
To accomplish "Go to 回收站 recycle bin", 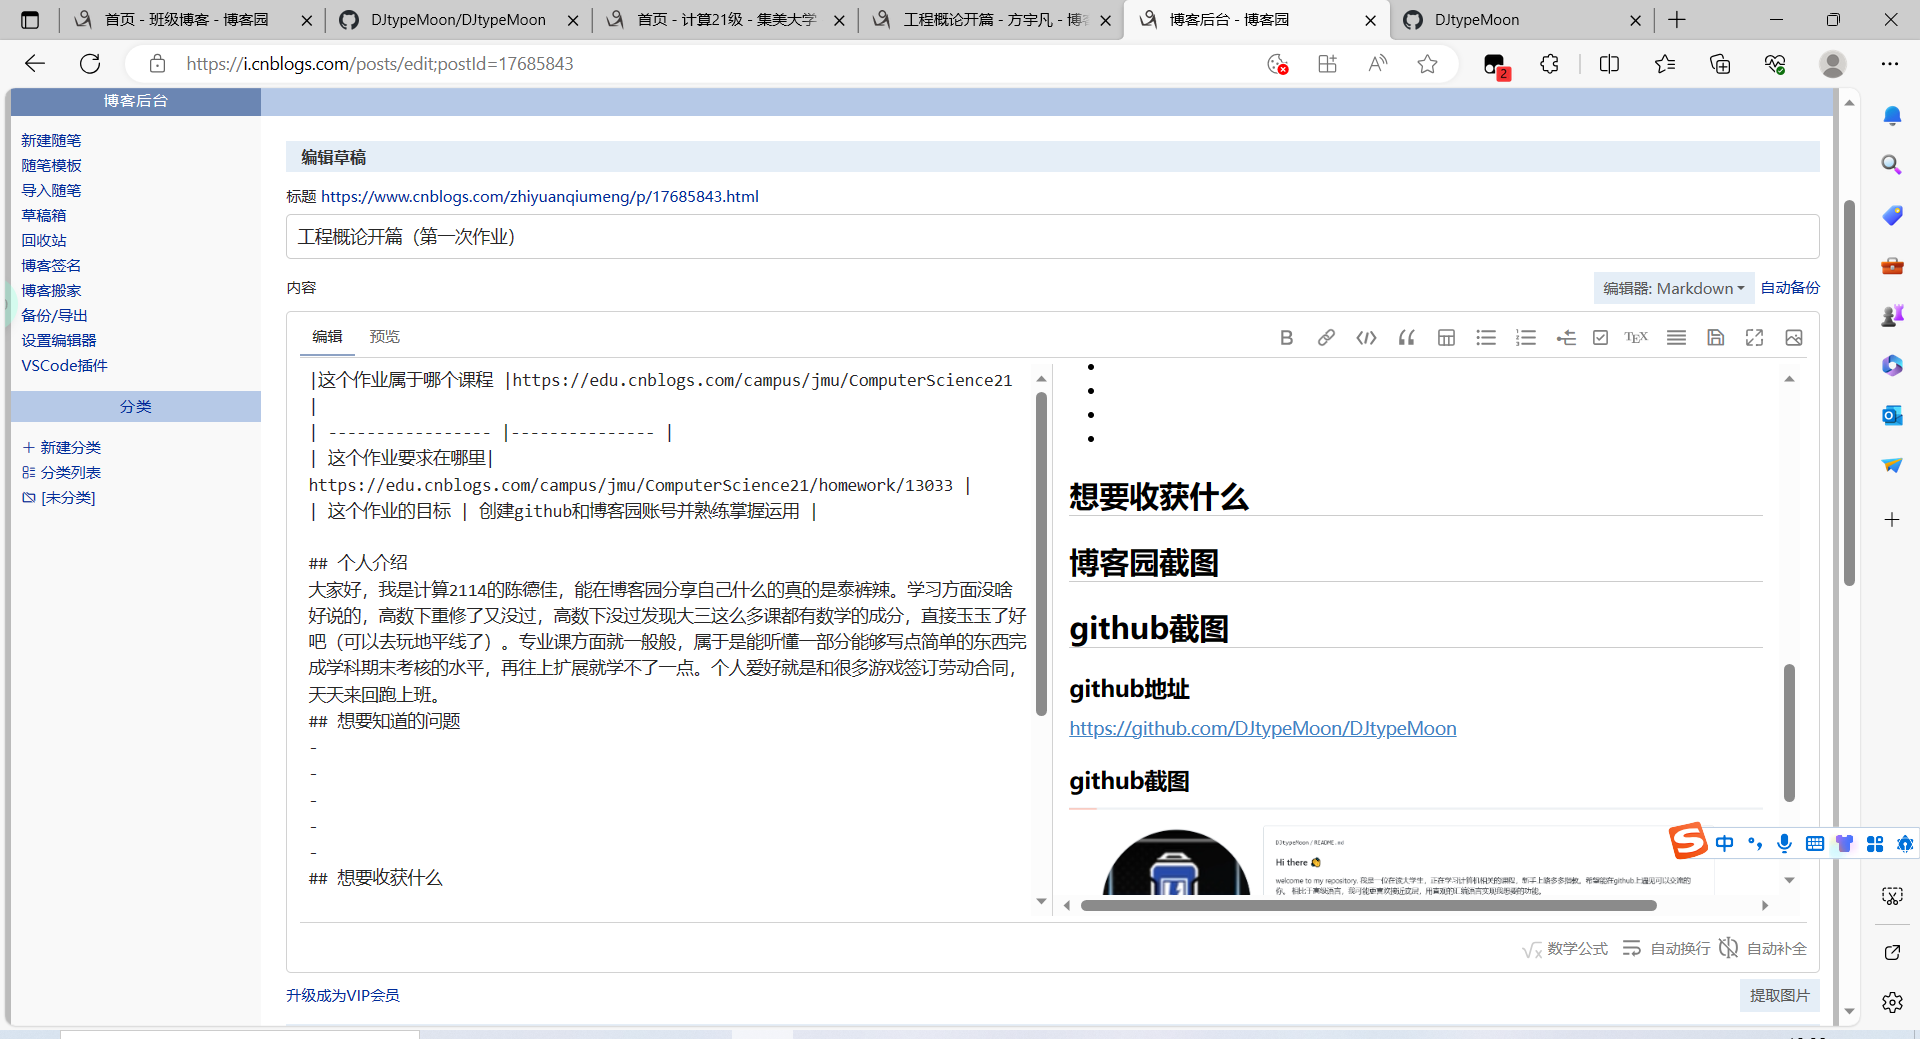I will pos(44,241).
